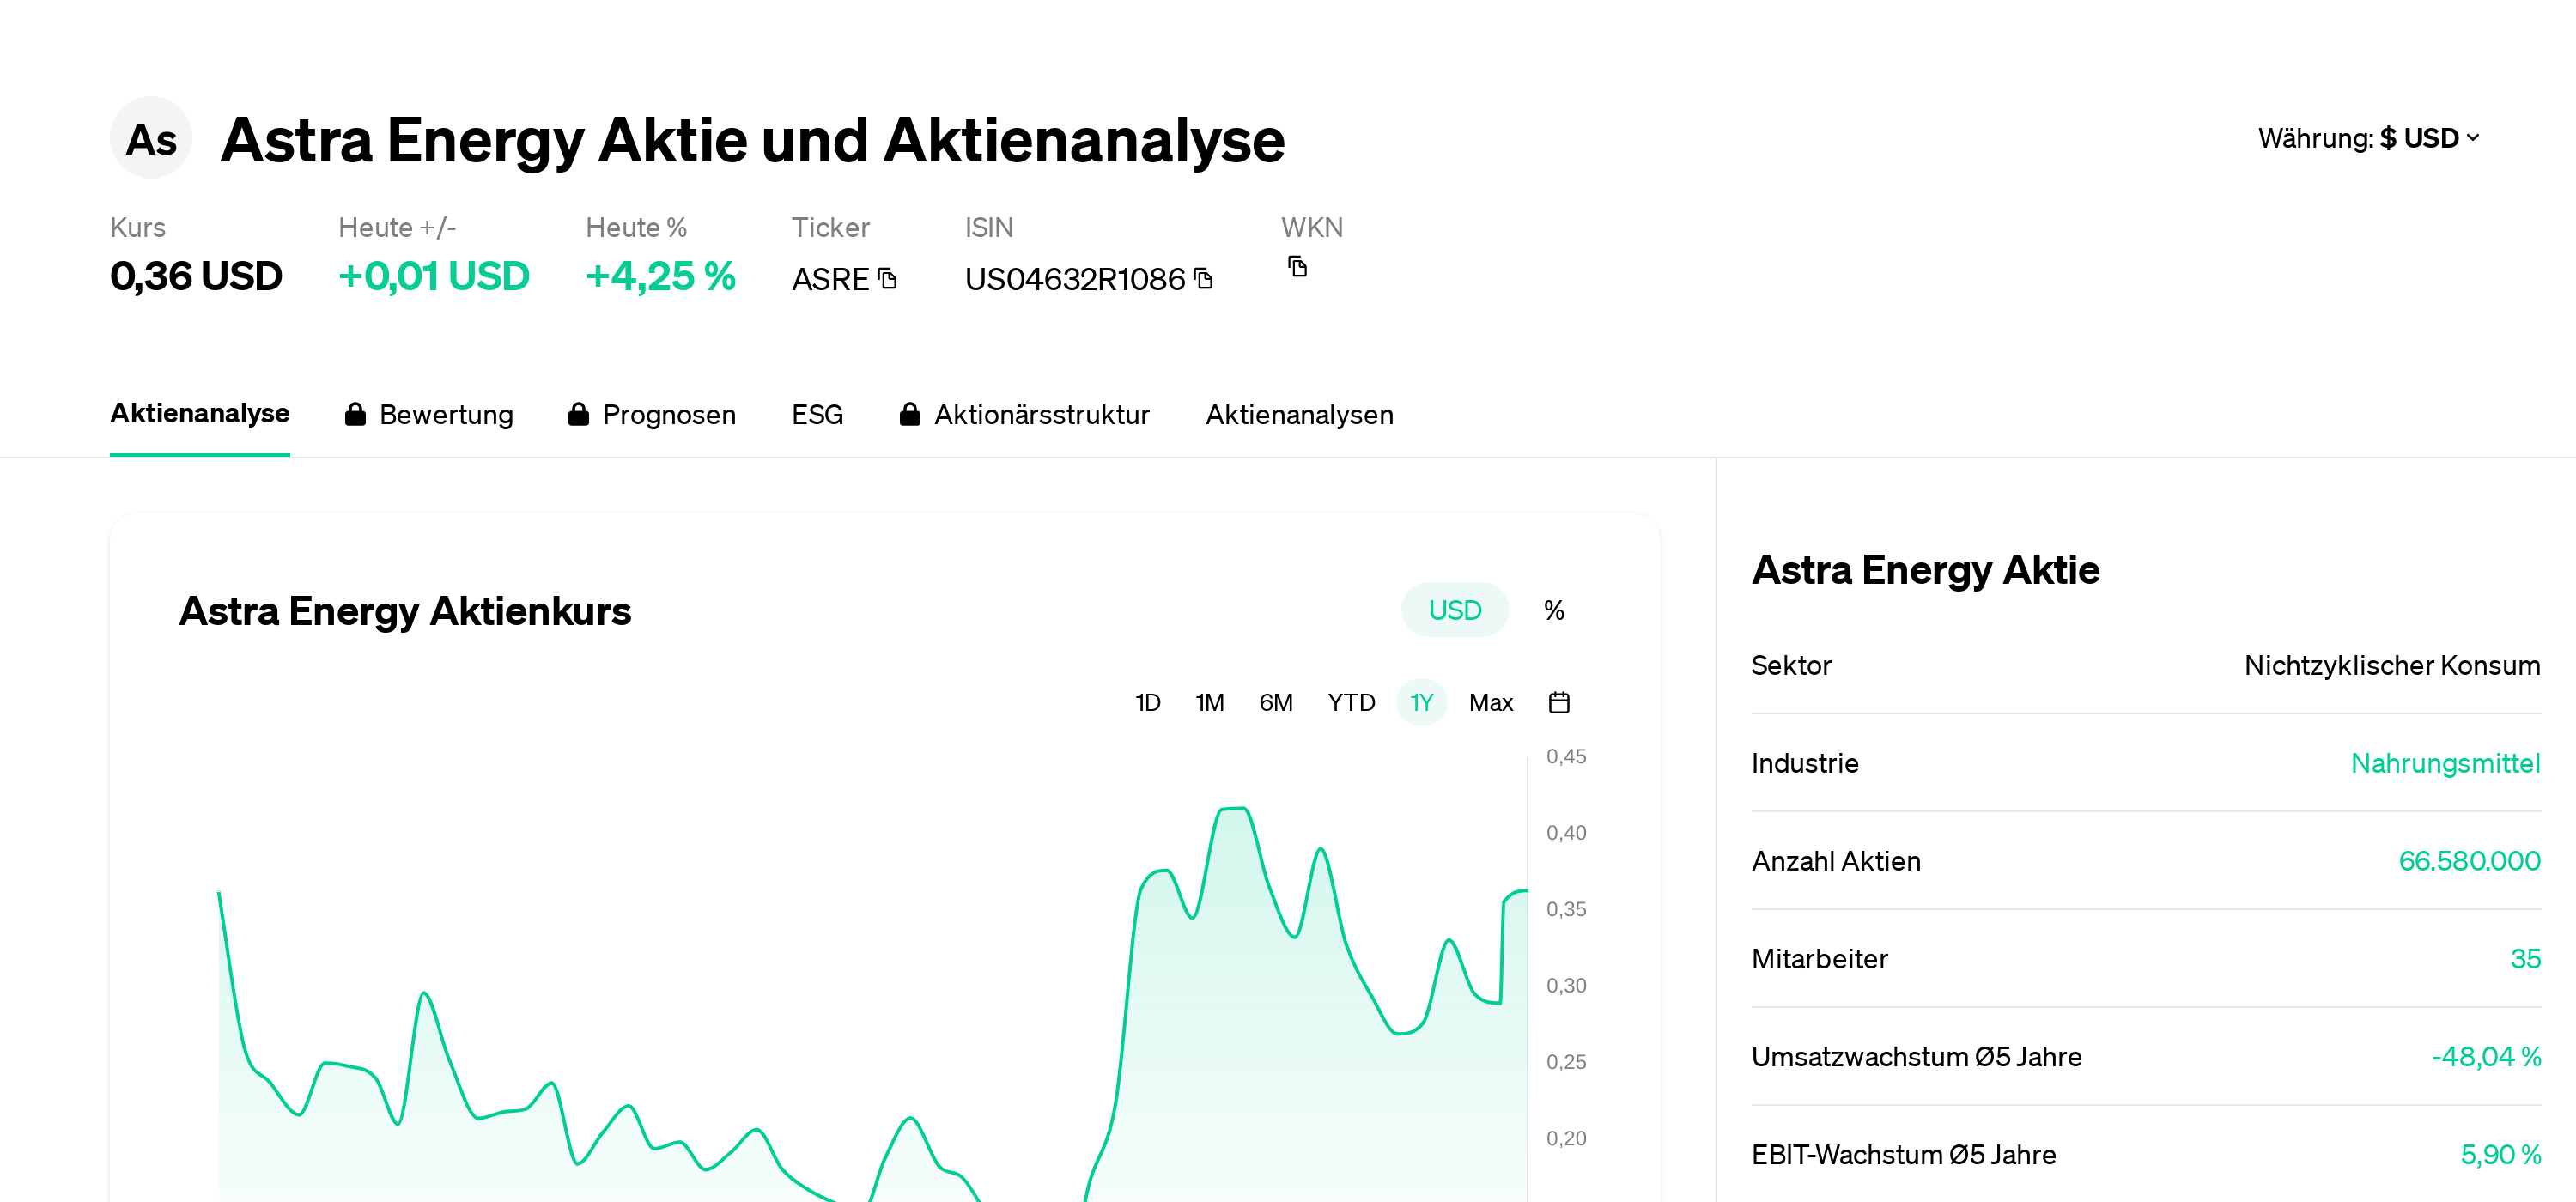Click the lock icon beside Prognosen
The height and width of the screenshot is (1202, 2576).
point(579,413)
